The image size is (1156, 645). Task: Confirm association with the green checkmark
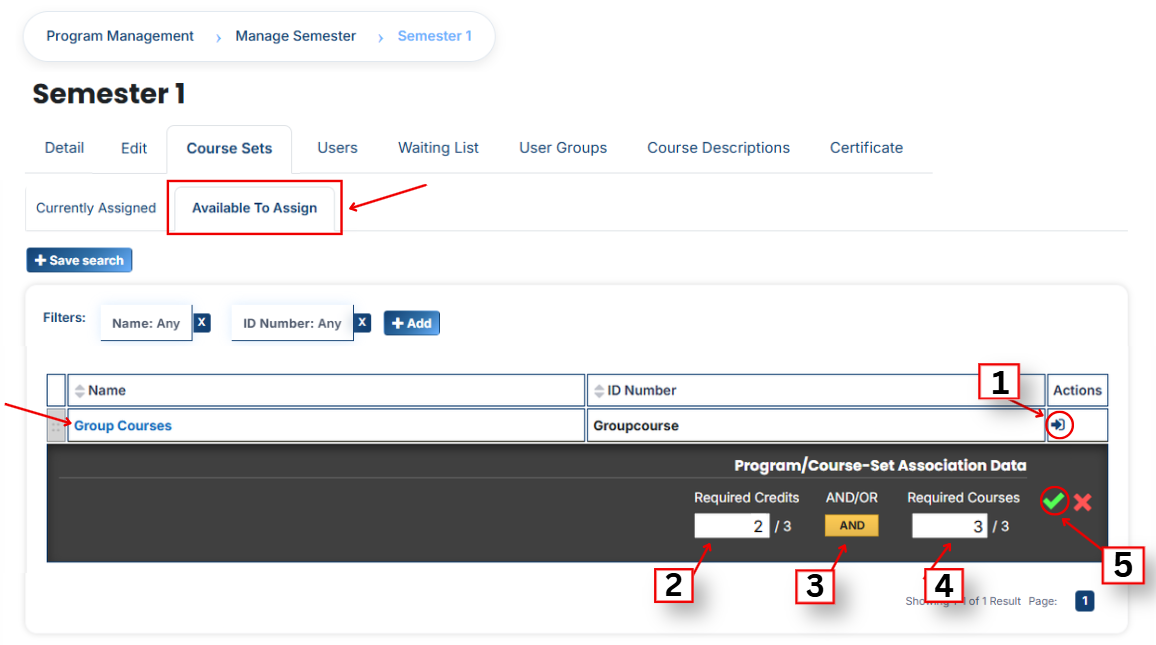tap(1054, 501)
